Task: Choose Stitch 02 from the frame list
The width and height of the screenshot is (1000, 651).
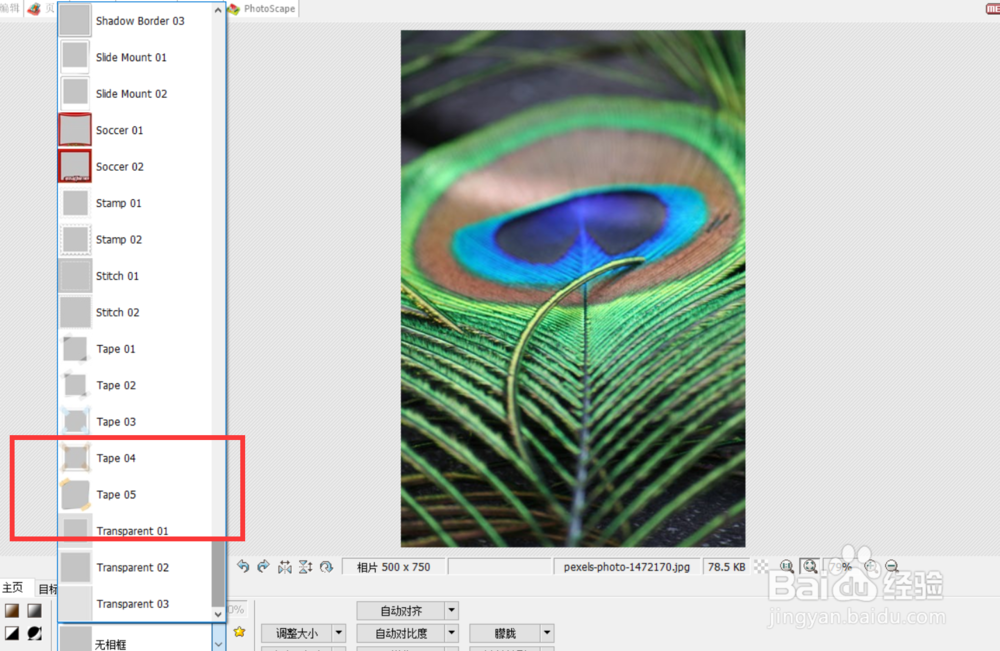Action: (135, 312)
